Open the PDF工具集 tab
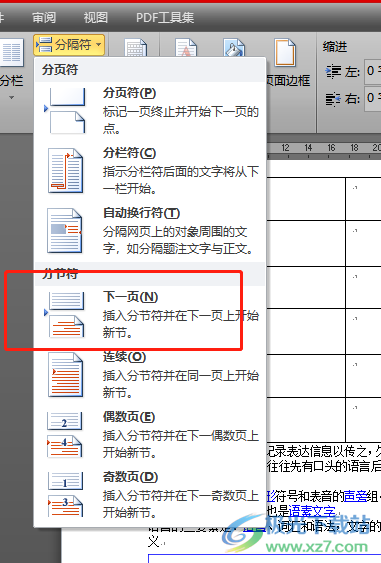The height and width of the screenshot is (563, 381). coord(165,17)
